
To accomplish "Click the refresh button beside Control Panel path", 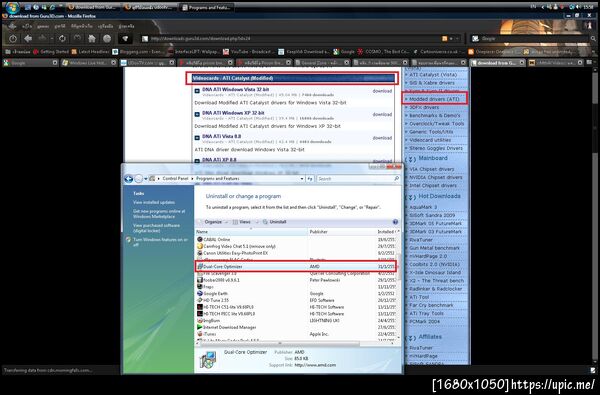I will [x=310, y=179].
